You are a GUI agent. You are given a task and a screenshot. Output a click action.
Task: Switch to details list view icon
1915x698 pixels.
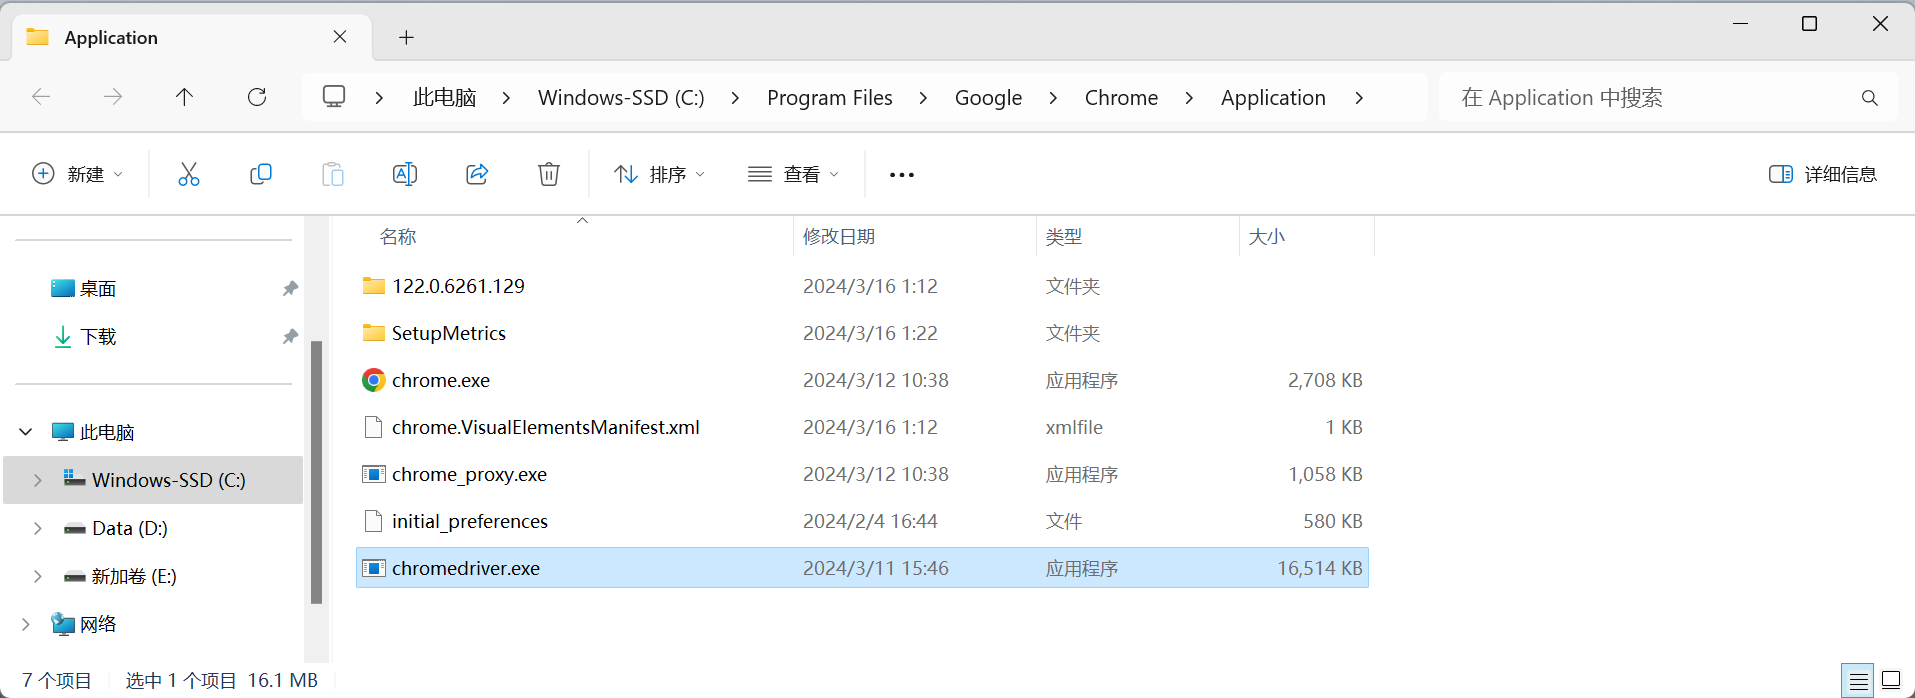[x=1858, y=681]
